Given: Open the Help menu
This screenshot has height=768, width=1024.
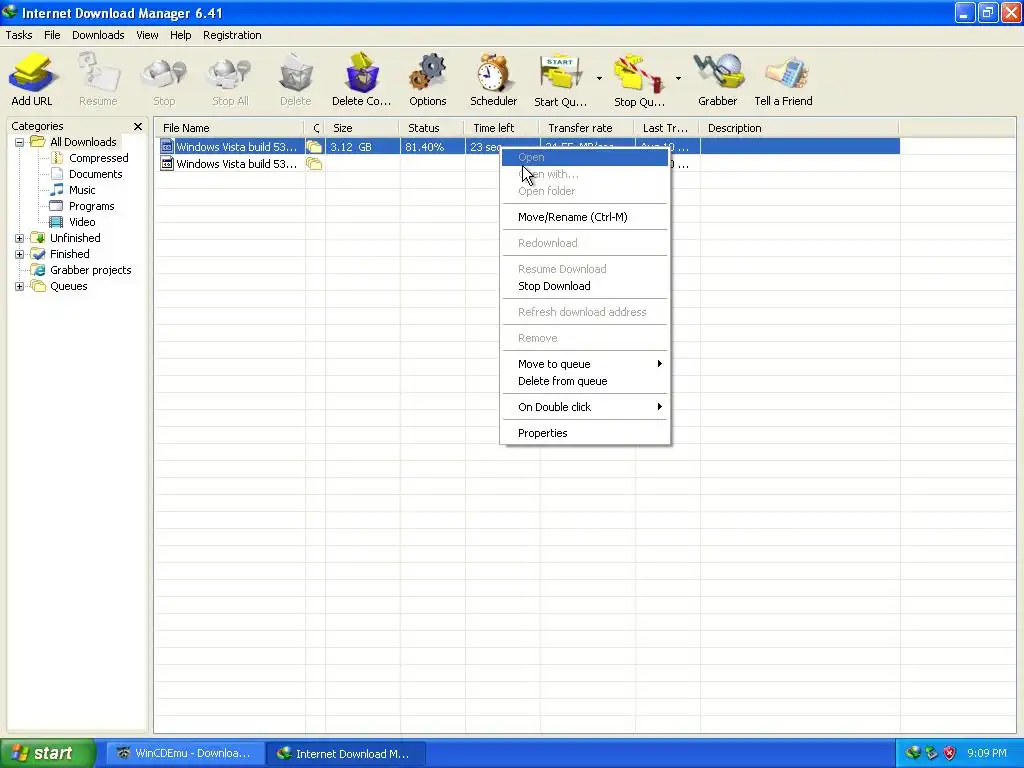Looking at the screenshot, I should click(x=180, y=35).
